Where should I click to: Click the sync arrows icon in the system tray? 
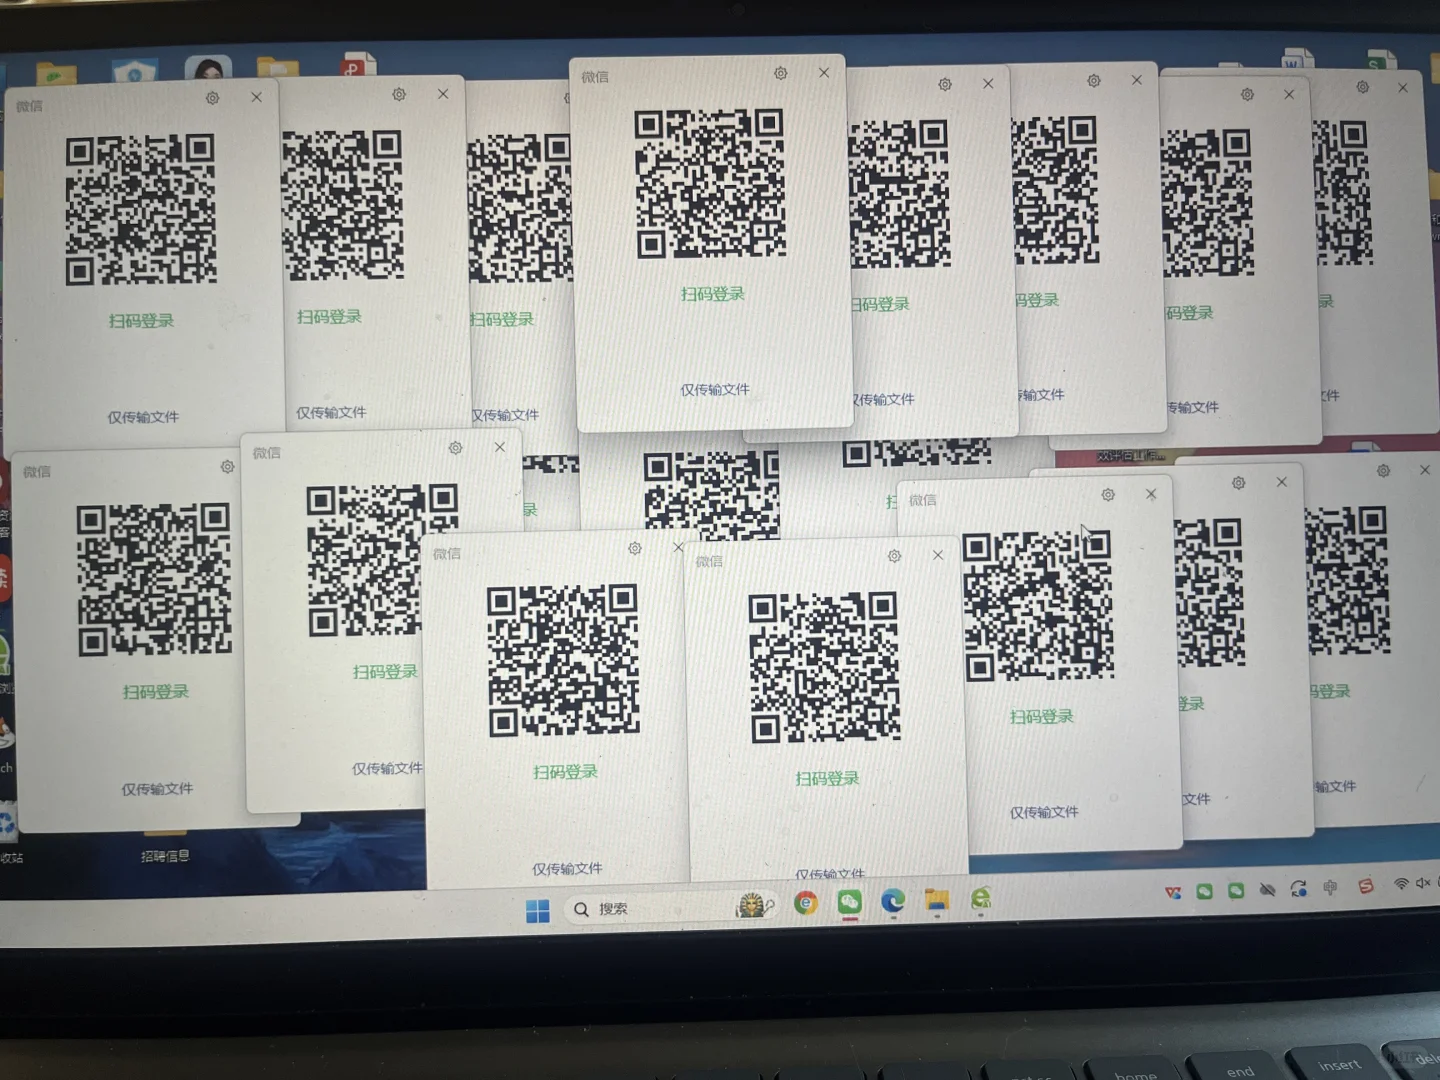[x=1298, y=888]
